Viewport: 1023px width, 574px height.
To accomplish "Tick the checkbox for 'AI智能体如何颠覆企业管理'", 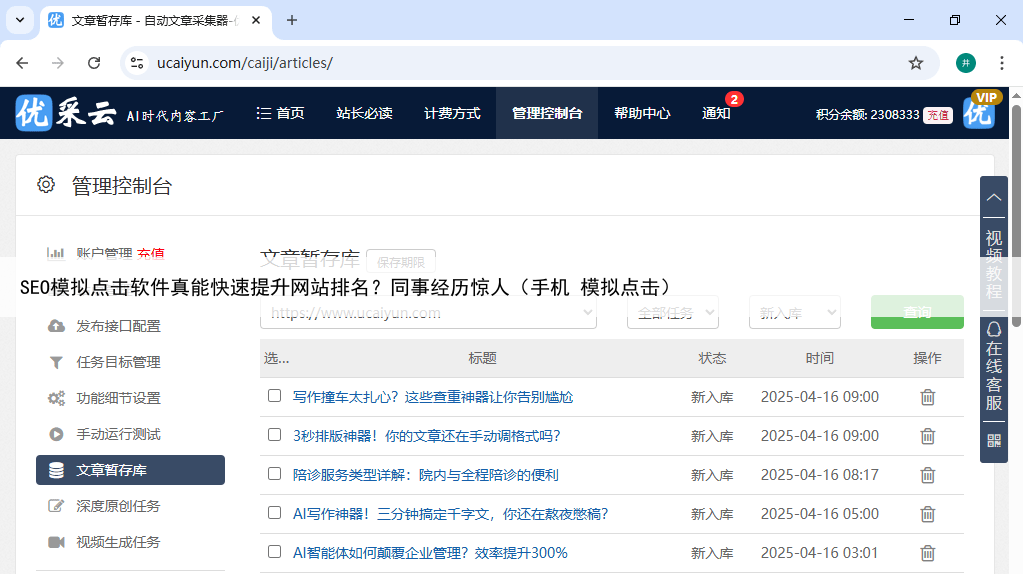I will [275, 552].
